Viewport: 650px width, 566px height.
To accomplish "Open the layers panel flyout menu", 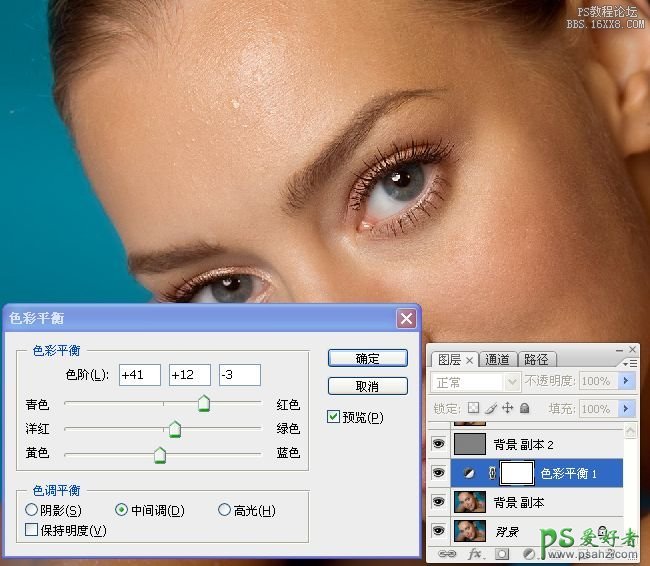I will (x=630, y=364).
